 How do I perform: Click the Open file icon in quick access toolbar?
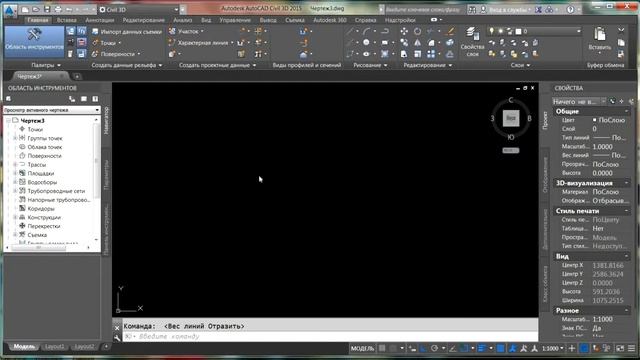(x=36, y=9)
